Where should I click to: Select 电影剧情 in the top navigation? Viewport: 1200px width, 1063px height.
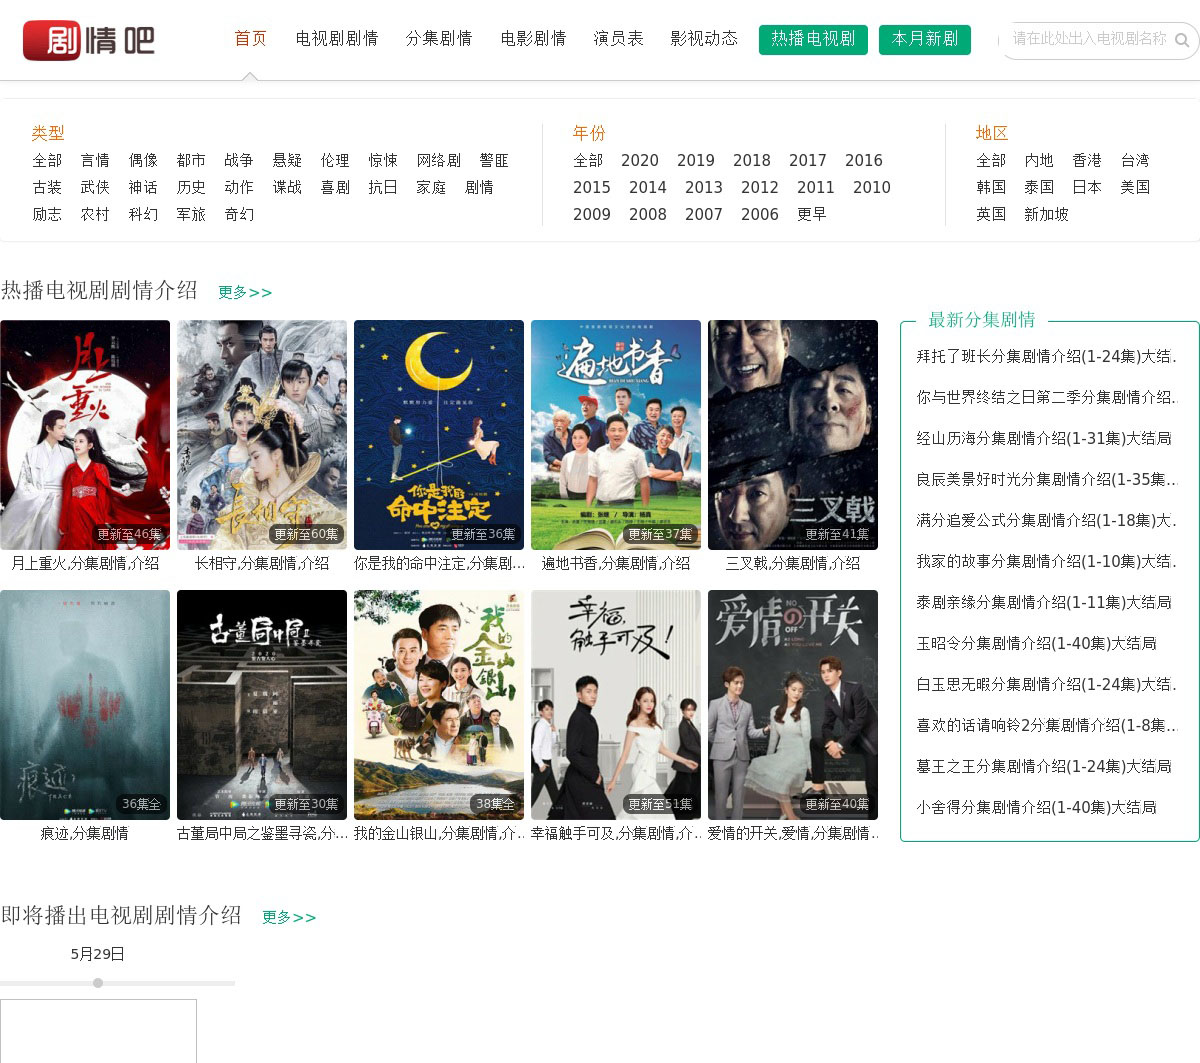(533, 39)
